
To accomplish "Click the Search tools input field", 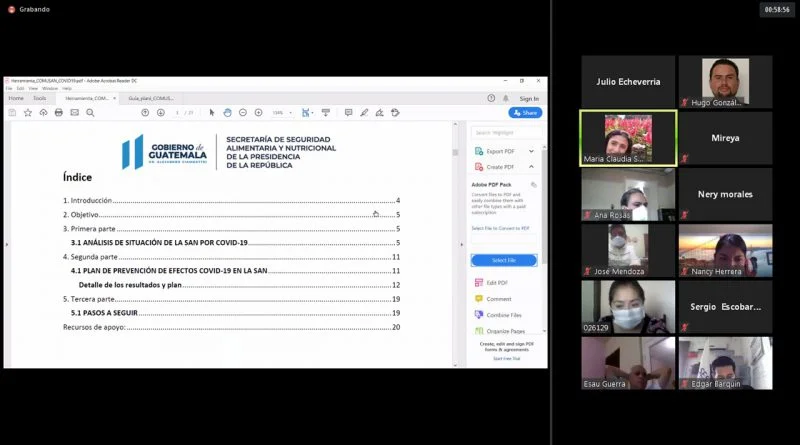I will click(505, 133).
